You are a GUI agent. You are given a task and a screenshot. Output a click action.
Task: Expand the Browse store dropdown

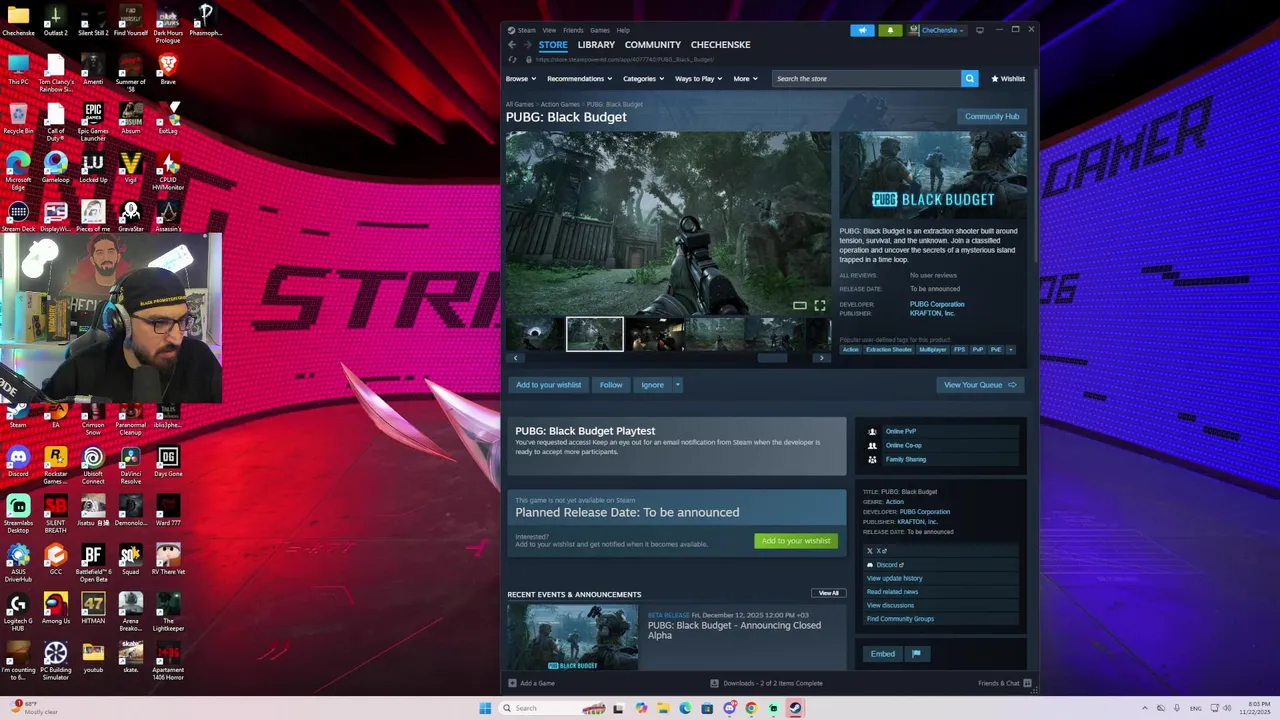[521, 78]
